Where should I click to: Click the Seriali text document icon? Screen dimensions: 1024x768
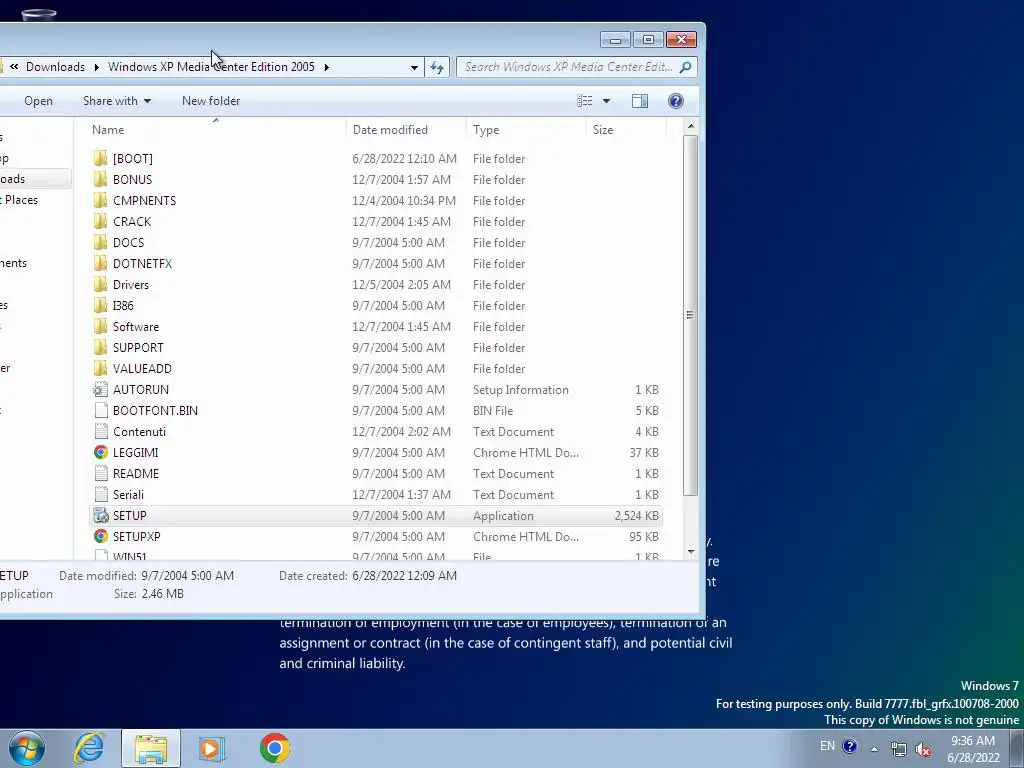coord(100,494)
